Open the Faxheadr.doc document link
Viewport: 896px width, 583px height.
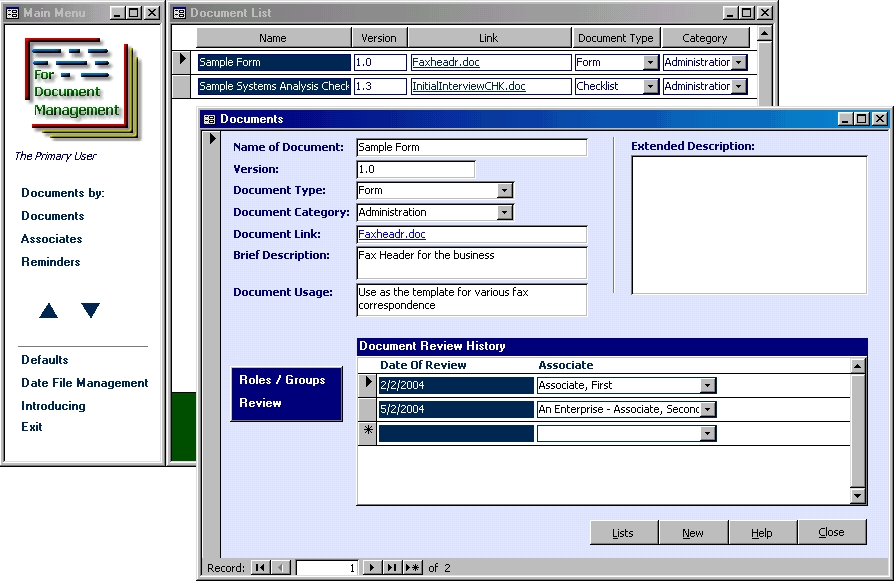pos(392,235)
